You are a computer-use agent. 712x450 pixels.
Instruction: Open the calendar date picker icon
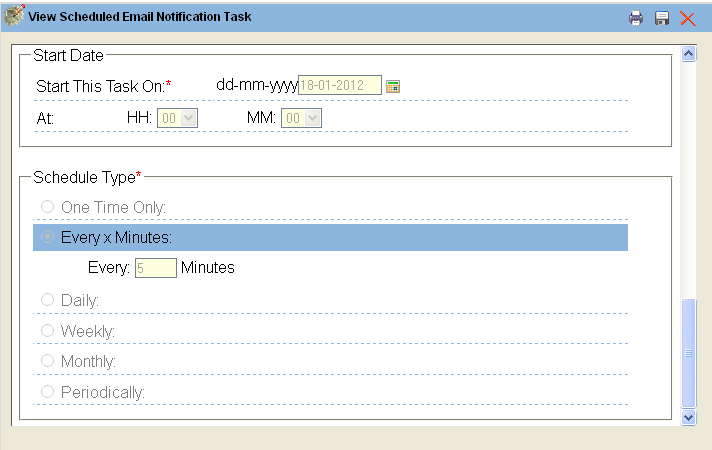pos(393,86)
